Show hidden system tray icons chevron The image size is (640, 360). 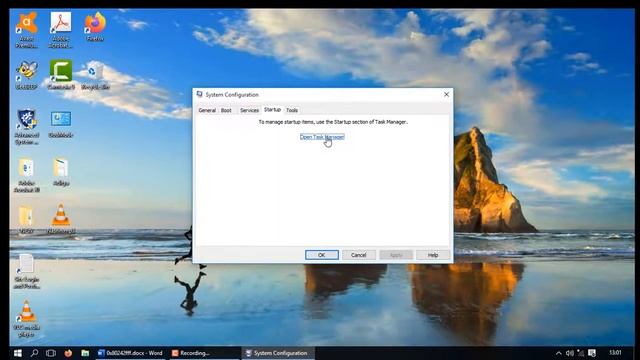click(x=558, y=353)
